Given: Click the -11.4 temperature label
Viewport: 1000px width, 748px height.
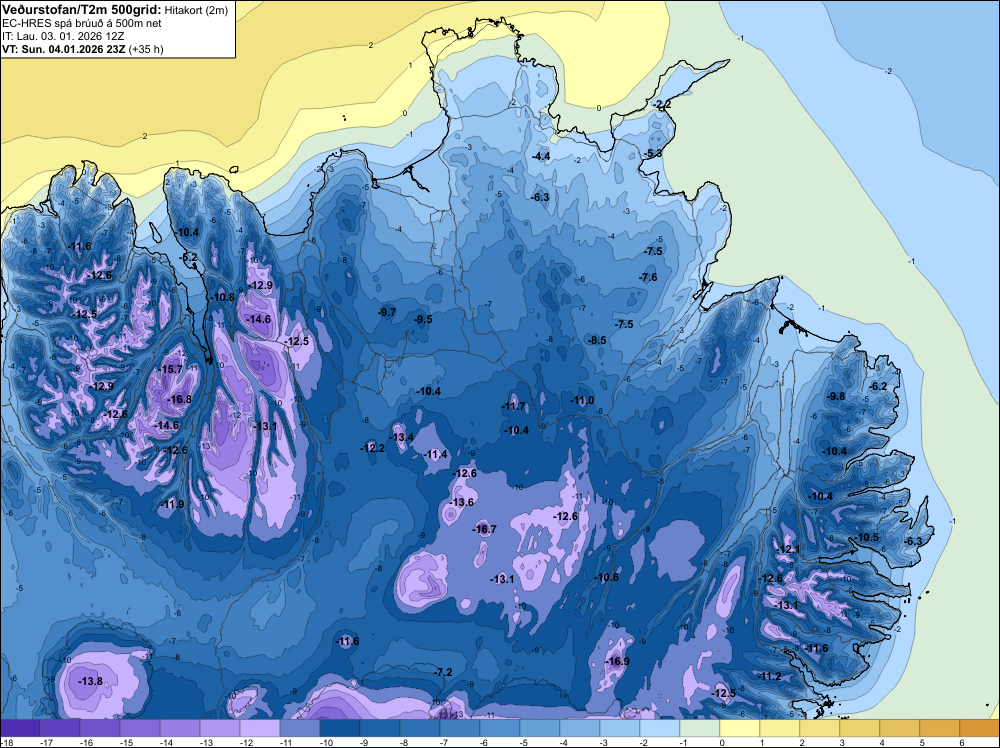Looking at the screenshot, I should (436, 455).
